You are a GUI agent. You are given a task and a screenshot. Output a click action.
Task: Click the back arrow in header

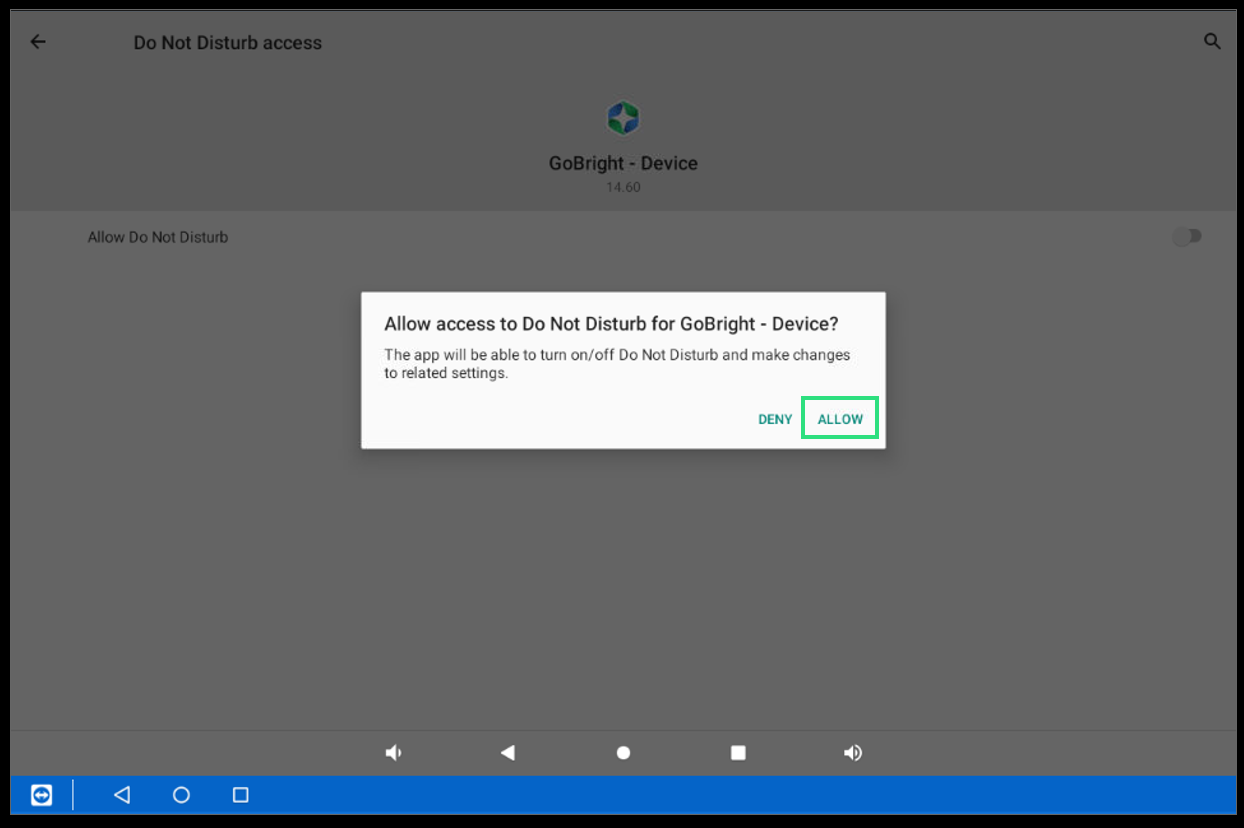38,42
